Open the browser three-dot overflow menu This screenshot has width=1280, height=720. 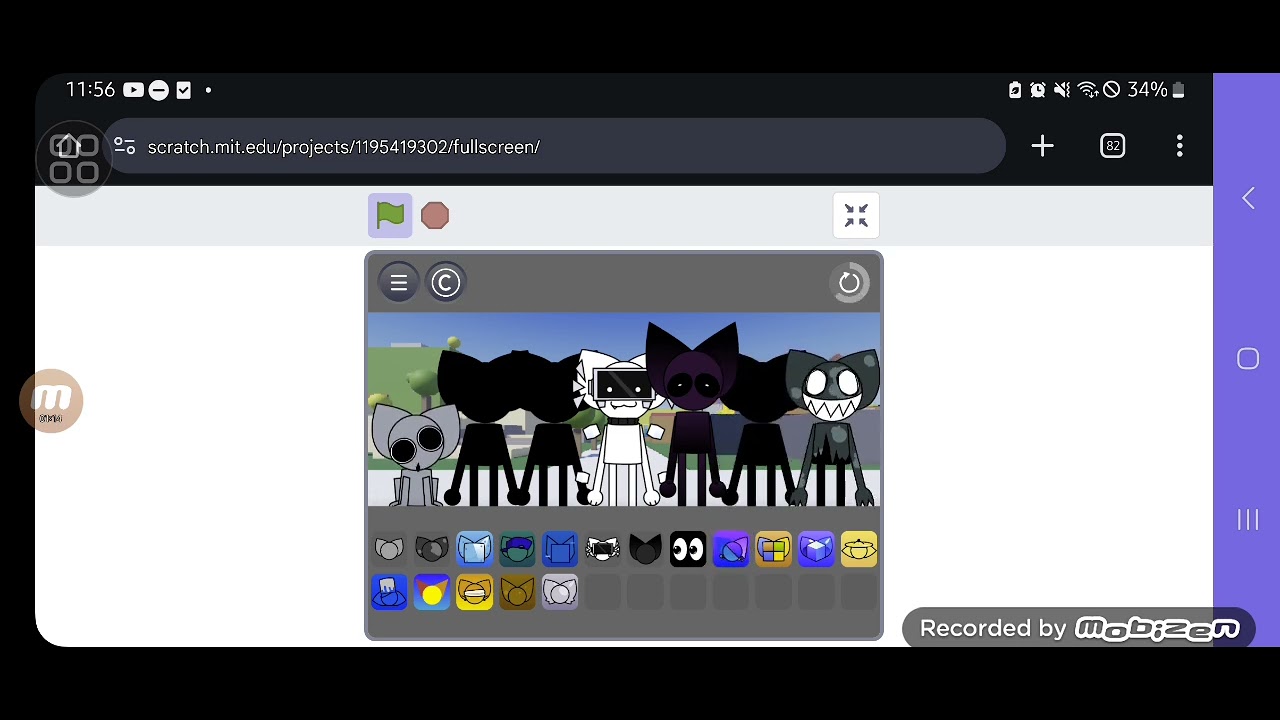coord(1180,146)
